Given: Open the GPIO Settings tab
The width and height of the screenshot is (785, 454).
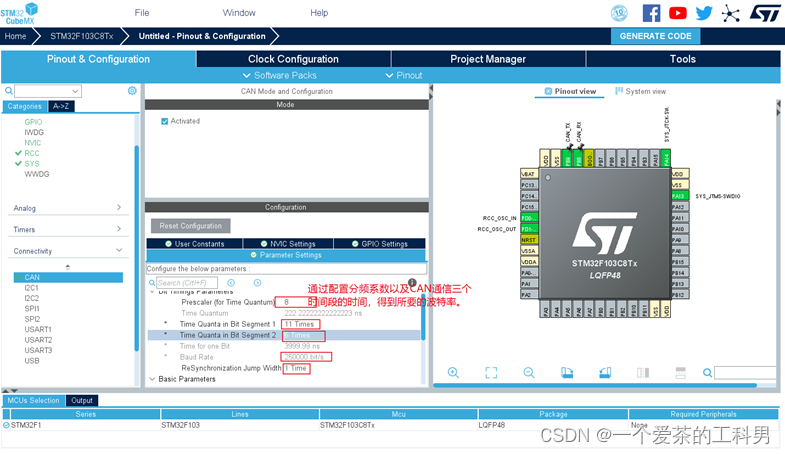Looking at the screenshot, I should coord(379,244).
